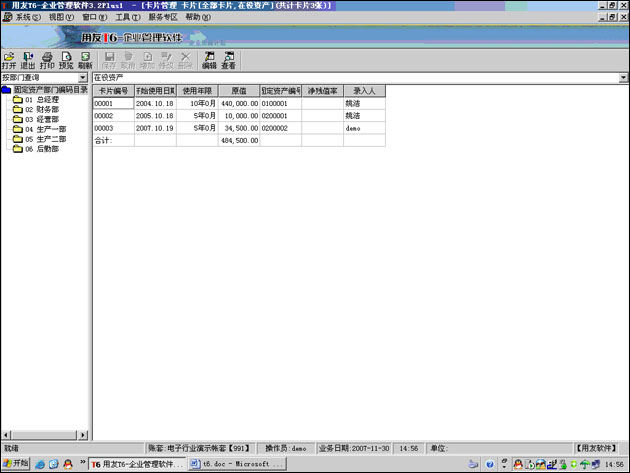The width and height of the screenshot is (630, 473).
Task: Launch Internet Explorer from the quick launch
Action: 40,464
